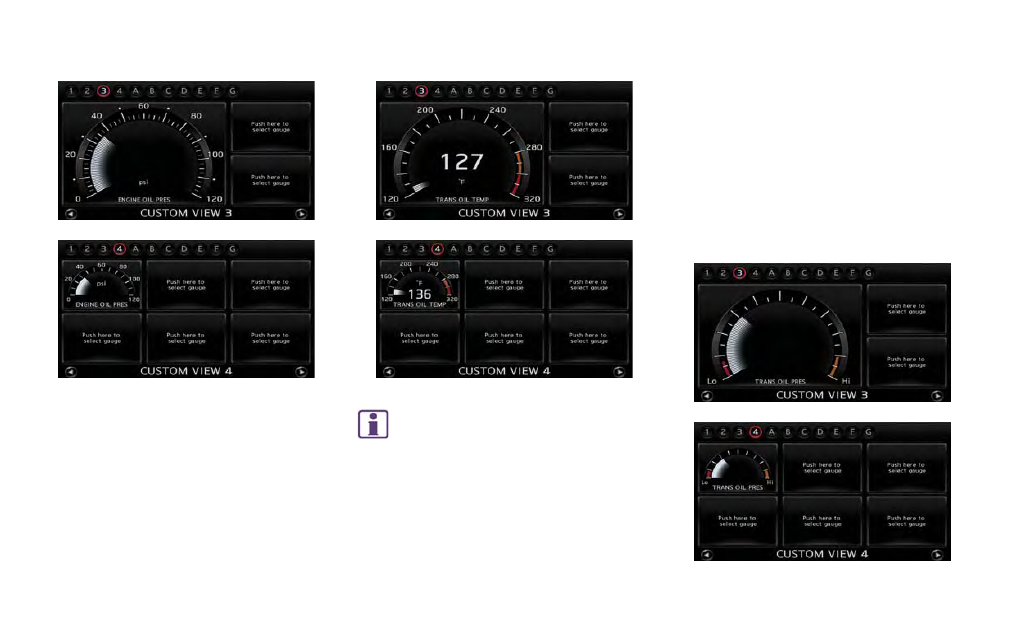The image size is (1010, 643).
Task: Tap right arrow on Engine Oil Pres View 3 screen
Action: tap(301, 213)
